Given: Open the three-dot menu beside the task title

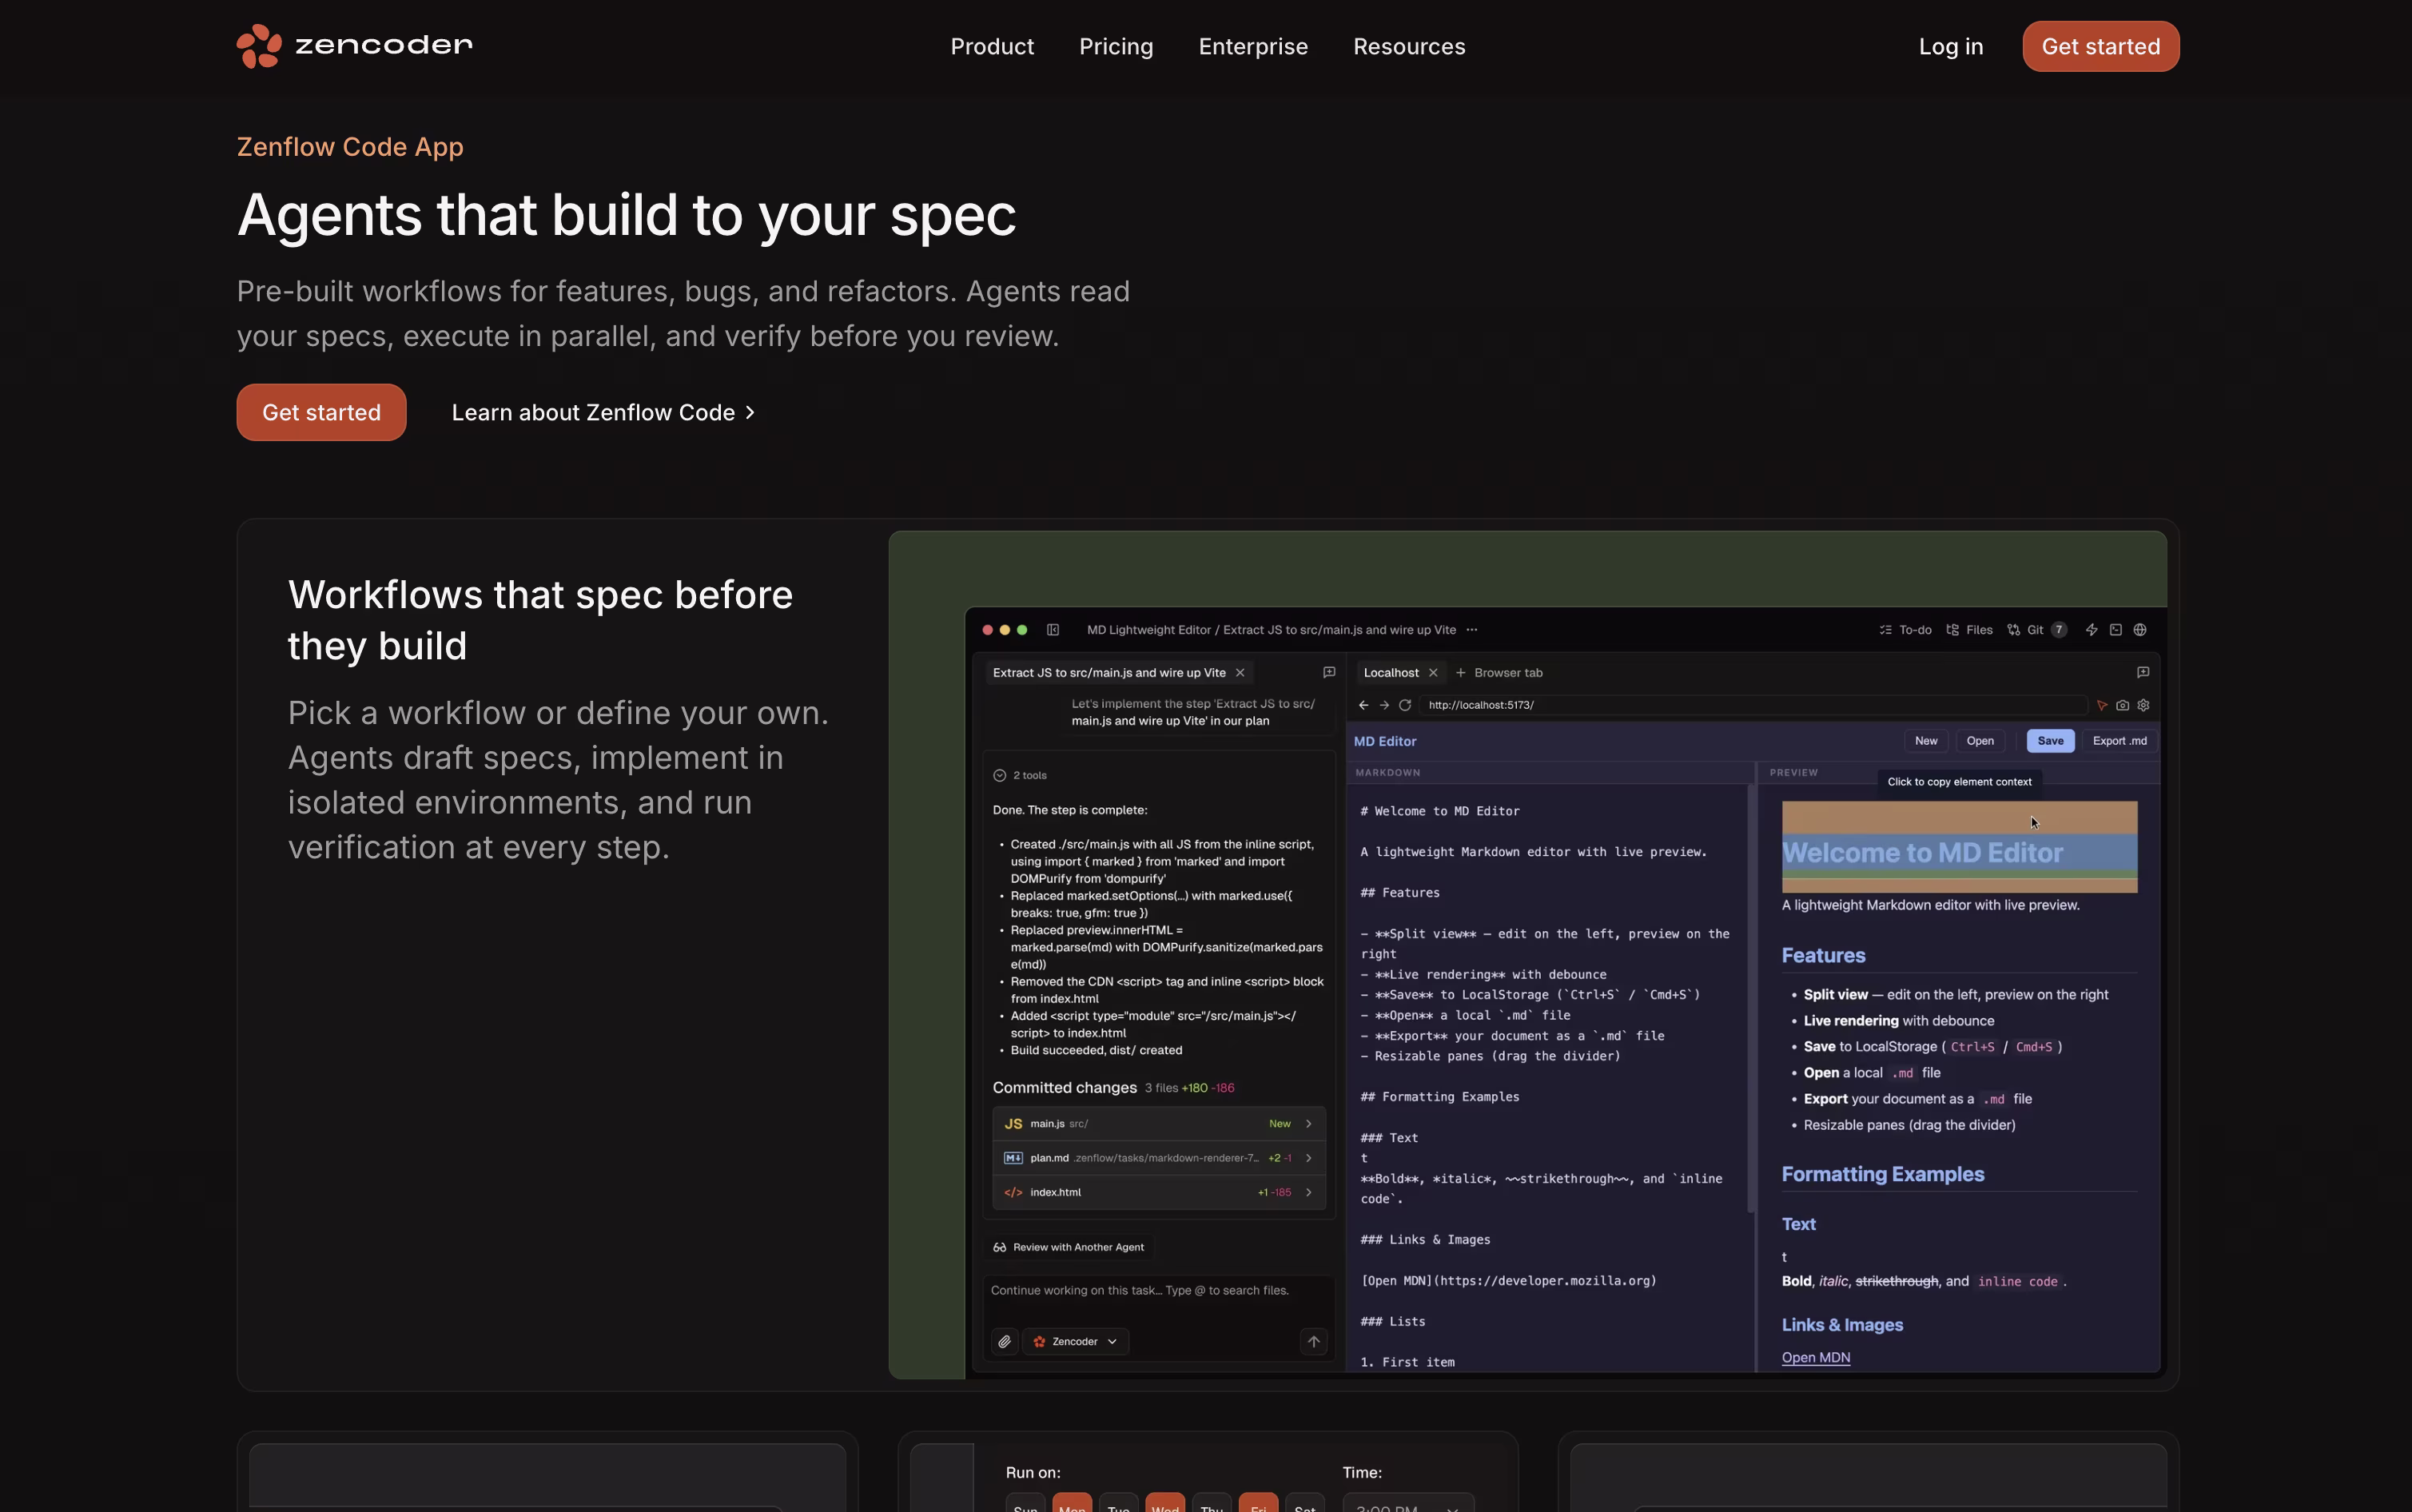Looking at the screenshot, I should [1472, 630].
